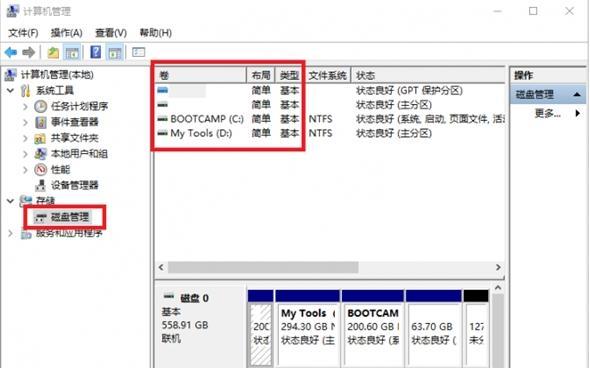Maximize the Computer Management window
590x368 pixels.
[x=533, y=11]
